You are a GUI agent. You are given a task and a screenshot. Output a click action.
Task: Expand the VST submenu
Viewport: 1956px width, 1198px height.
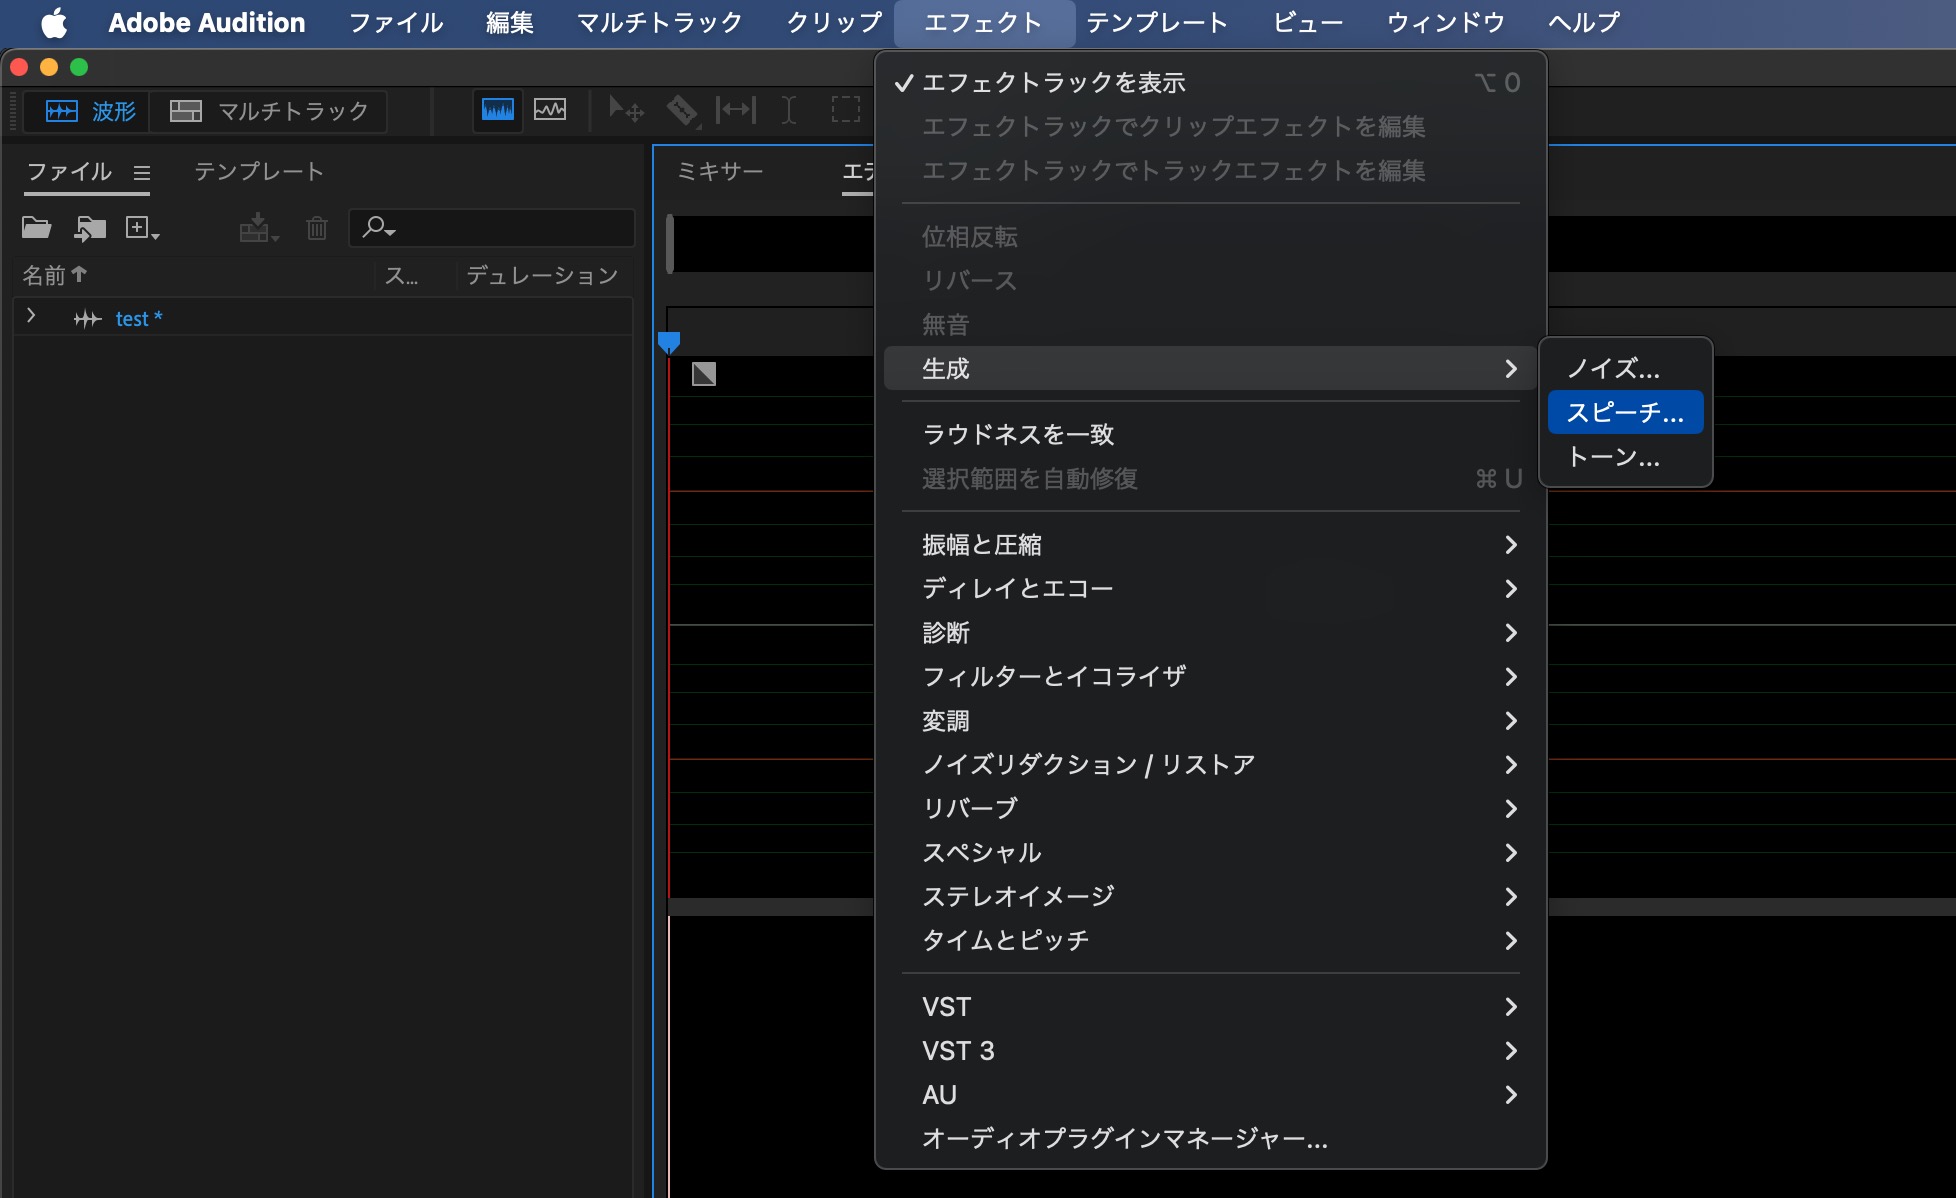1210,1007
